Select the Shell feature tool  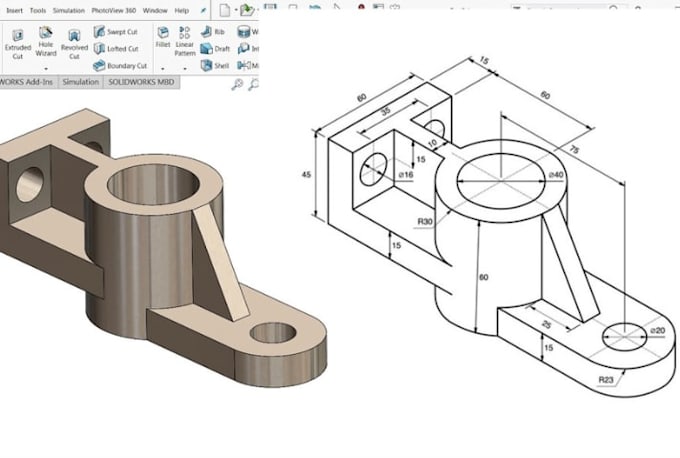click(215, 65)
